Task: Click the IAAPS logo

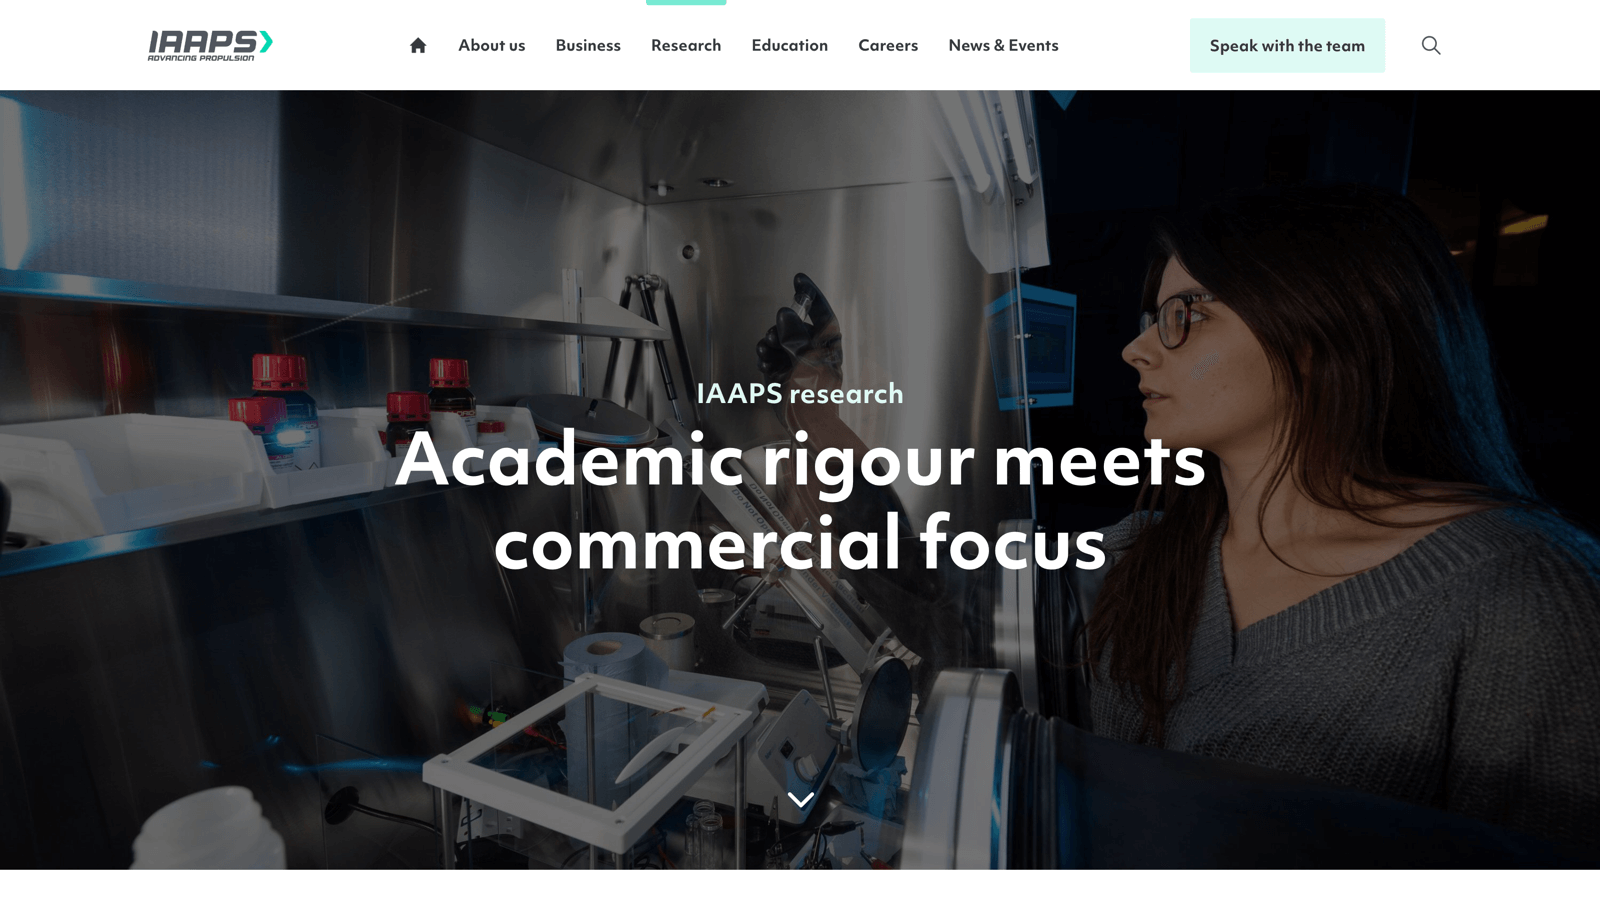Action: 210,45
